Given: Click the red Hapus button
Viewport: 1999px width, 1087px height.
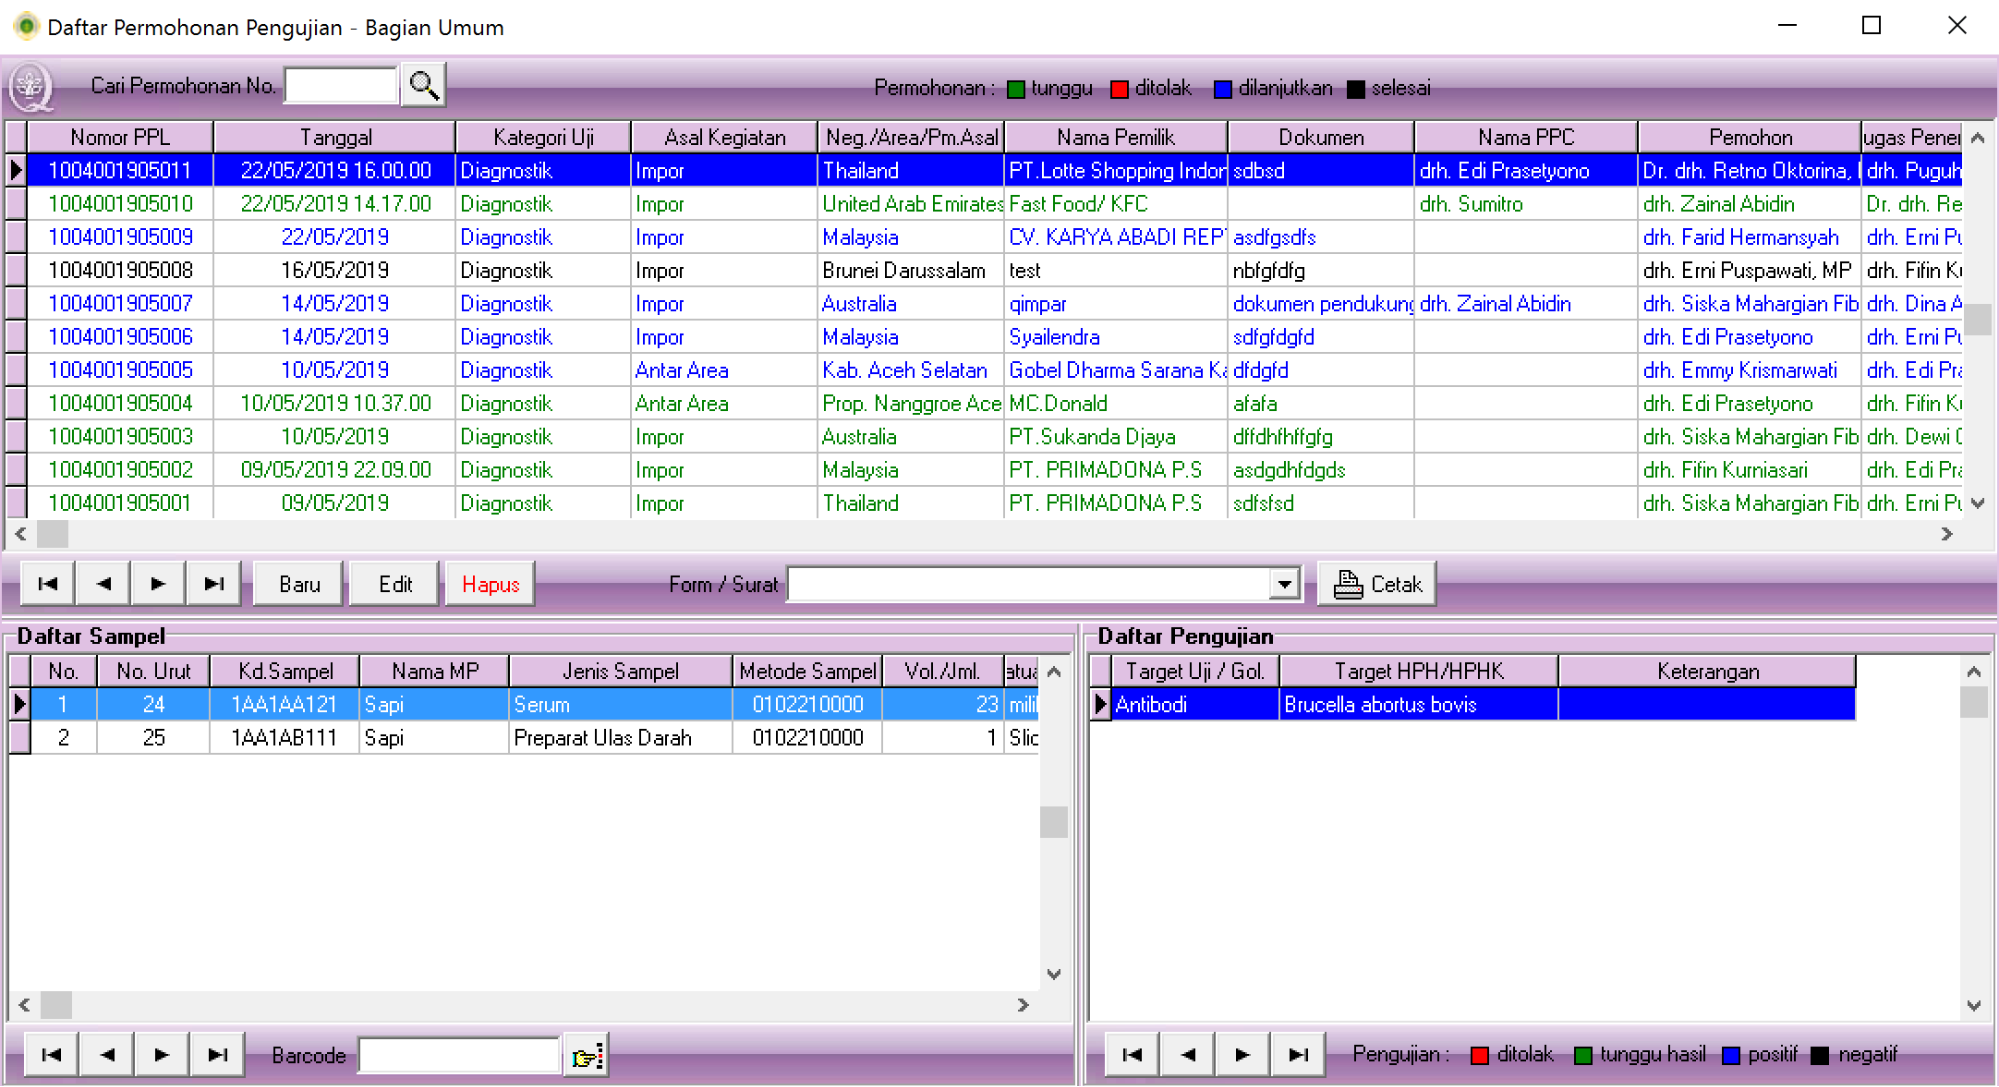Looking at the screenshot, I should 490,584.
